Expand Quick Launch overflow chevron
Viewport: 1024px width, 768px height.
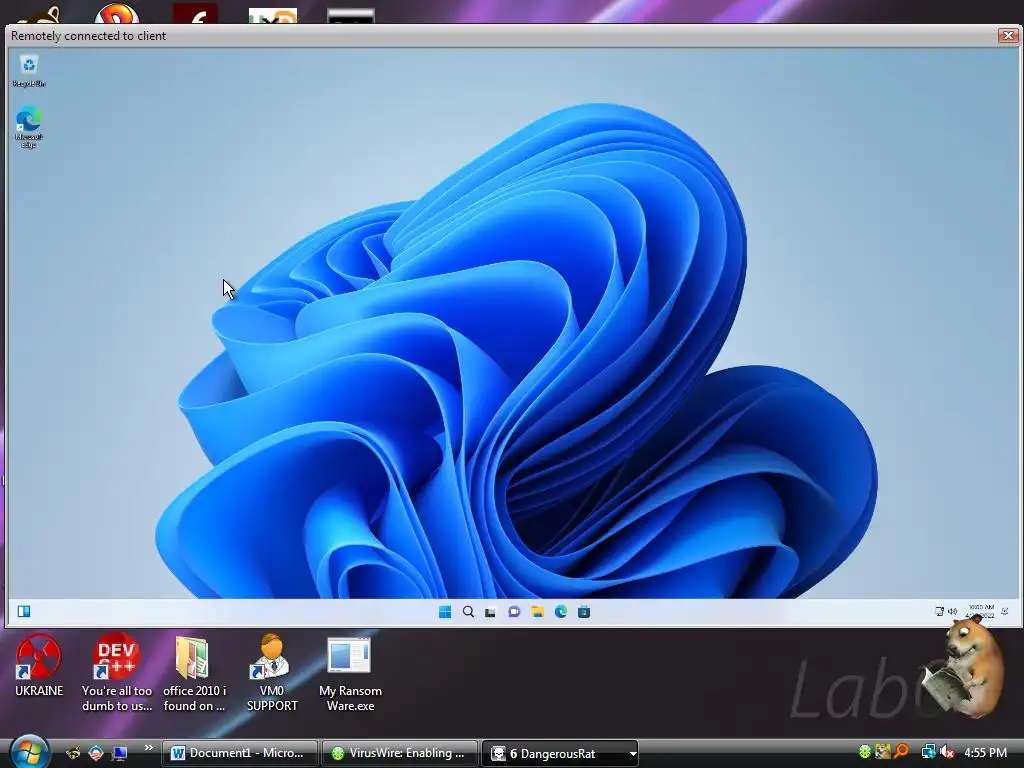click(148, 748)
